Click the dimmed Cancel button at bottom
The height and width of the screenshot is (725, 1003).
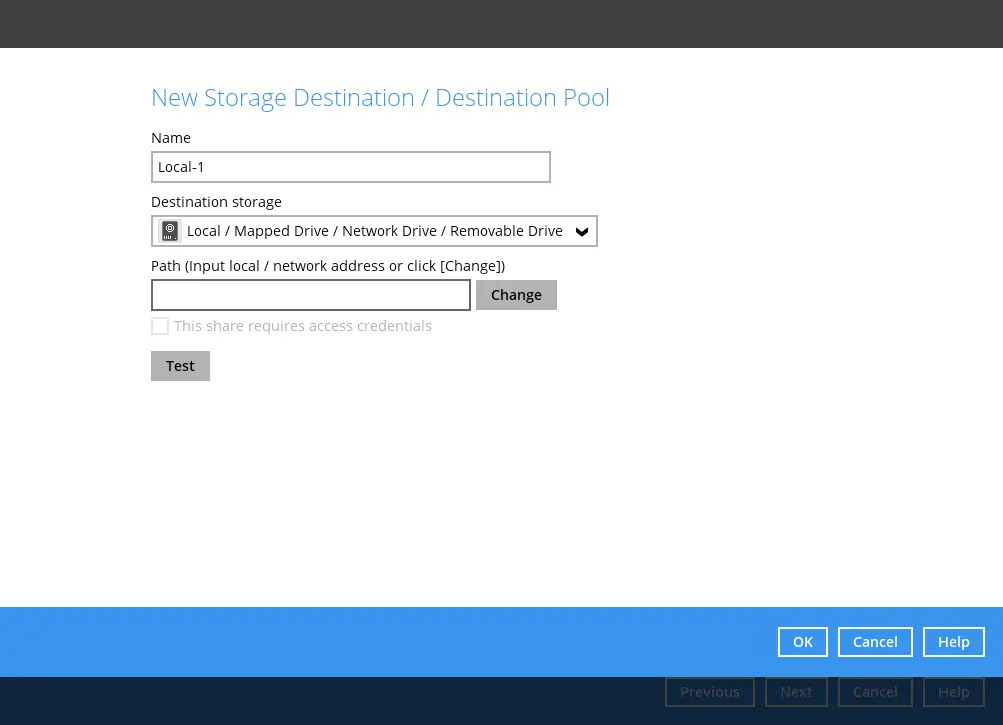tap(874, 692)
